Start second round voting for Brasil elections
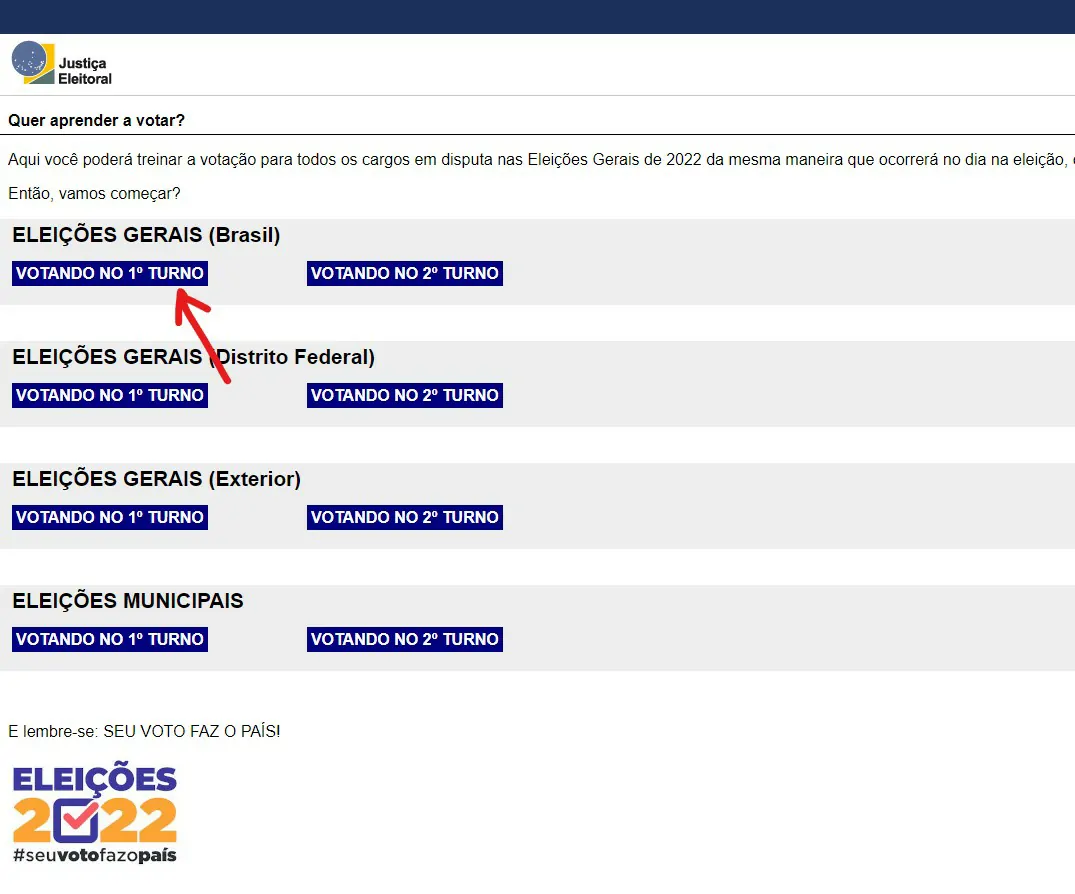Screen dimensions: 1075x894 (404, 274)
